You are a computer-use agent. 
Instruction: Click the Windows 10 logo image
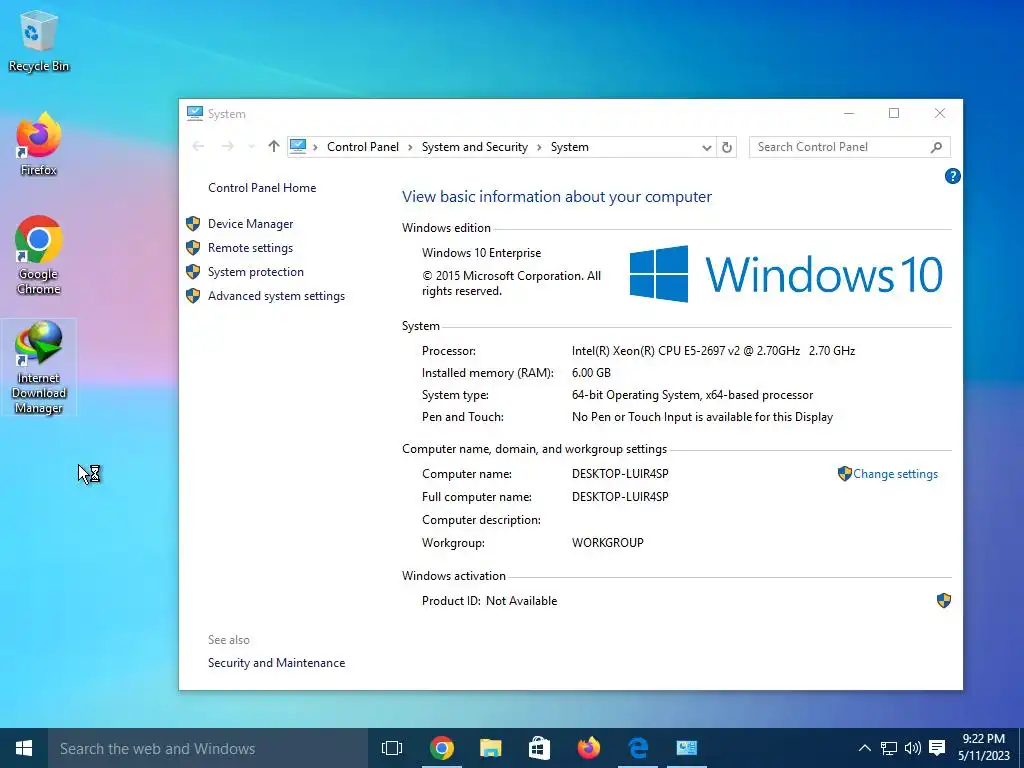pyautogui.click(x=786, y=274)
